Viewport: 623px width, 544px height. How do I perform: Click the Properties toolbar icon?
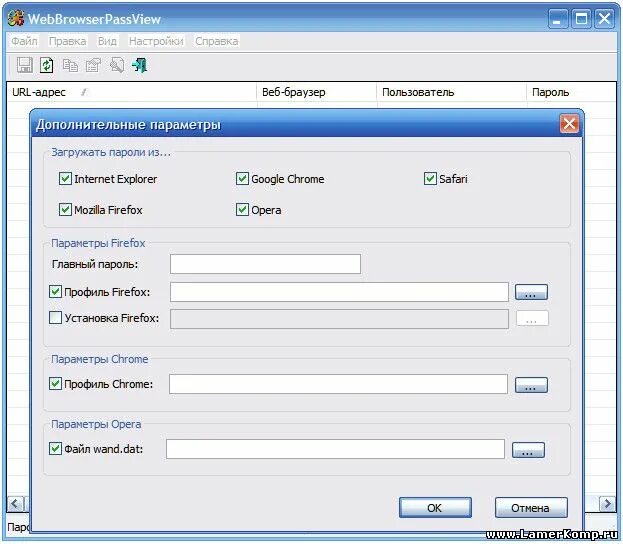click(93, 65)
